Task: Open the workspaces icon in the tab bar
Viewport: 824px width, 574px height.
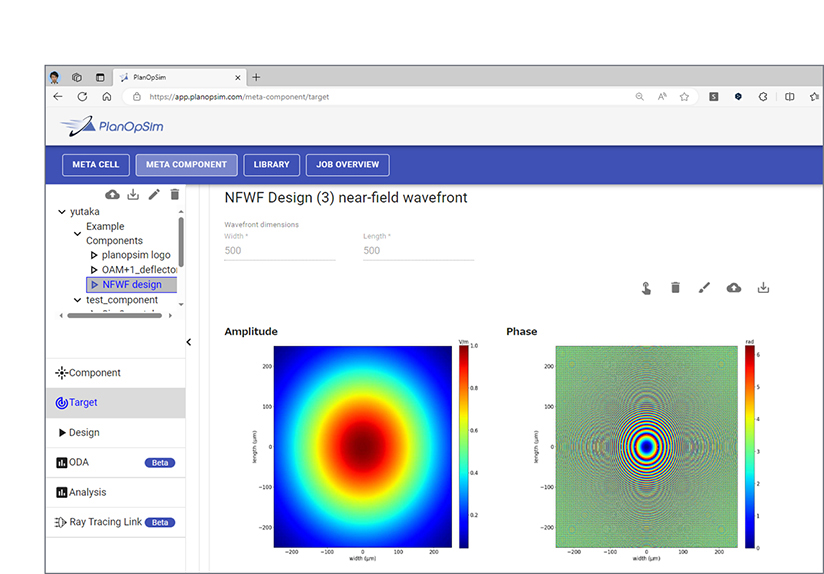Action: point(77,77)
